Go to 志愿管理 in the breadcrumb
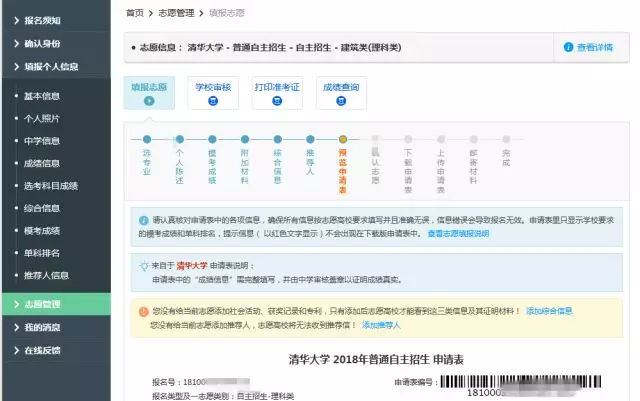 (x=176, y=13)
